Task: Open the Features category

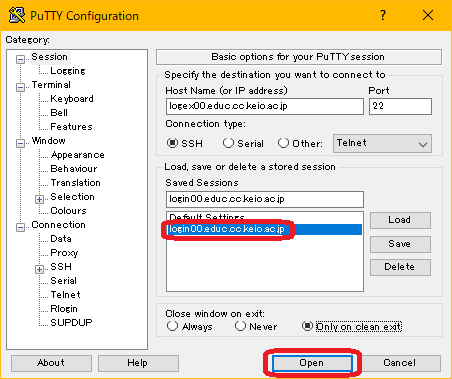Action: coord(71,127)
